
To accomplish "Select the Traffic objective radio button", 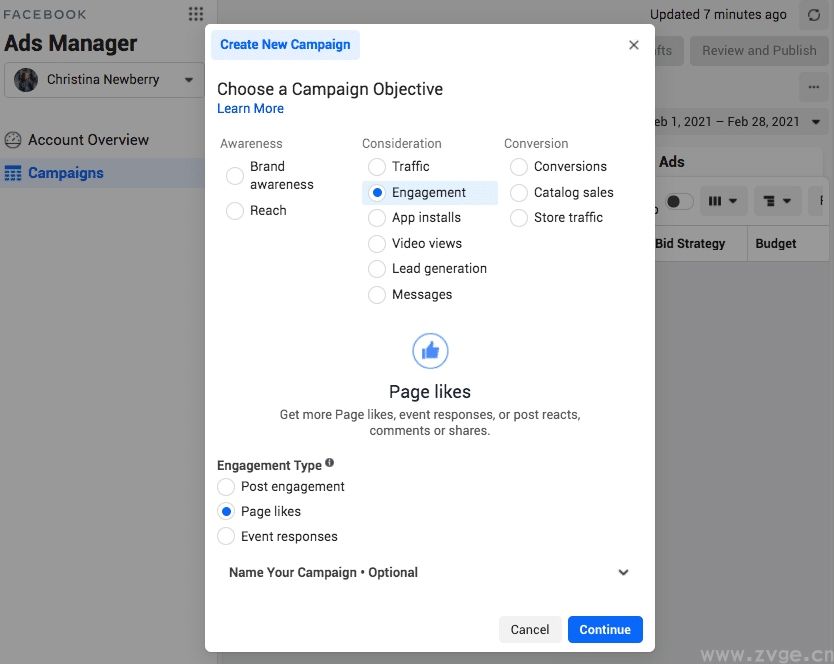I will tap(377, 167).
